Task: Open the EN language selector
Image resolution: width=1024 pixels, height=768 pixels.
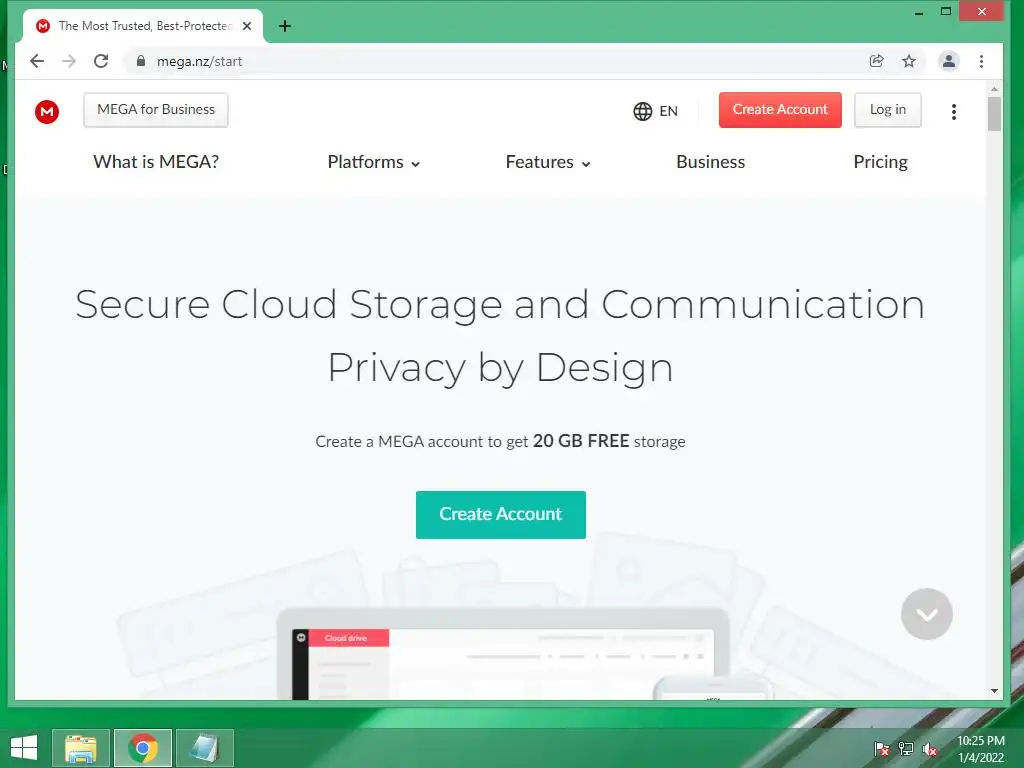Action: (656, 111)
